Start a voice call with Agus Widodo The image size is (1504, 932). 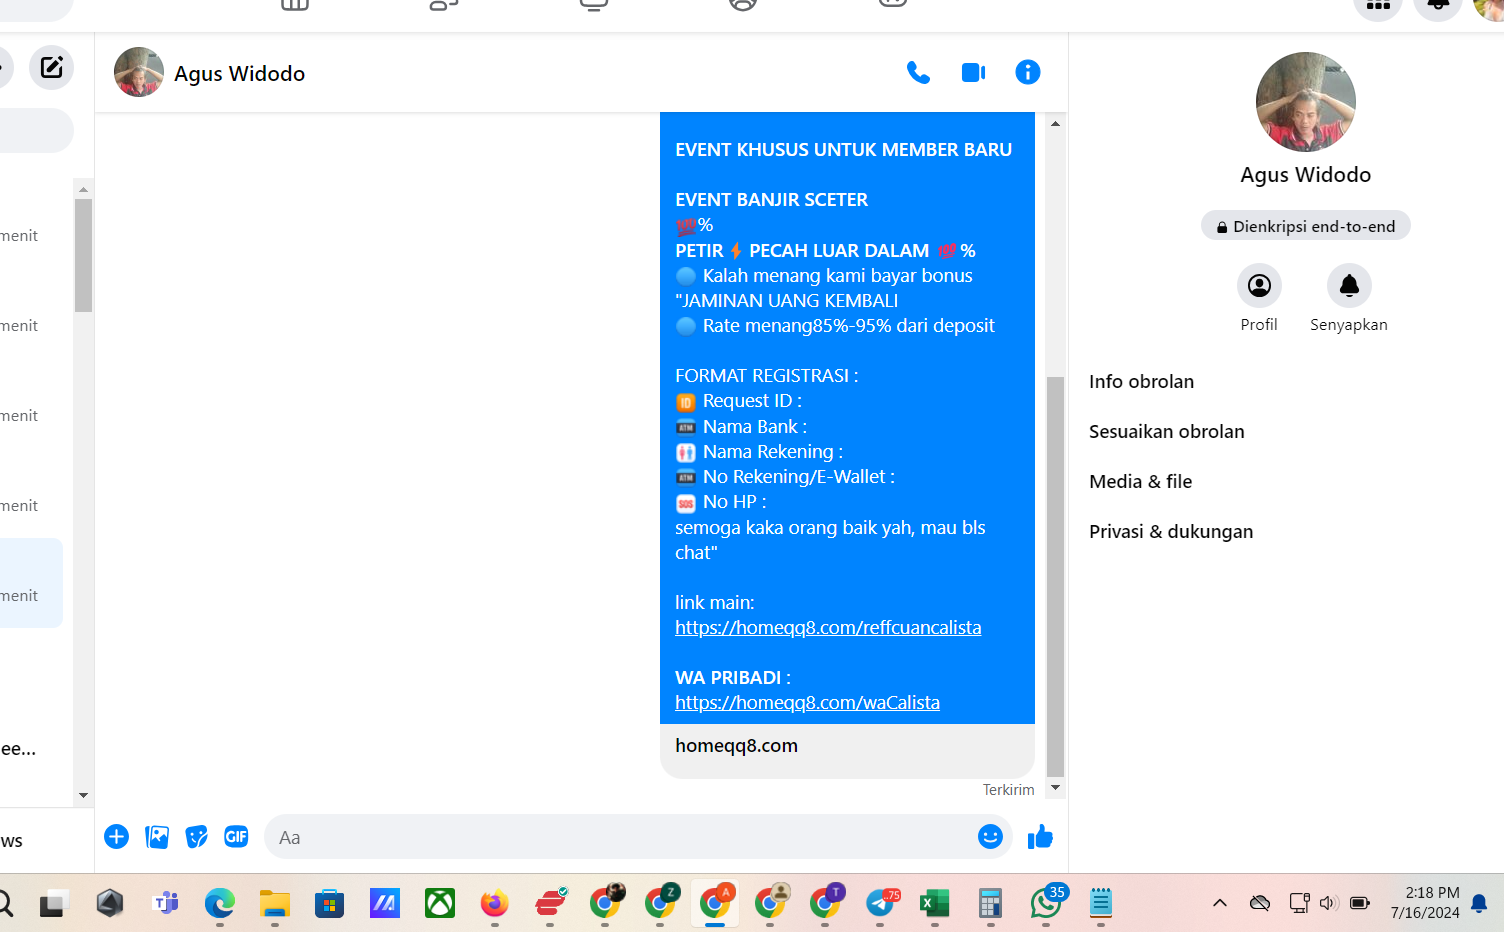point(918,73)
